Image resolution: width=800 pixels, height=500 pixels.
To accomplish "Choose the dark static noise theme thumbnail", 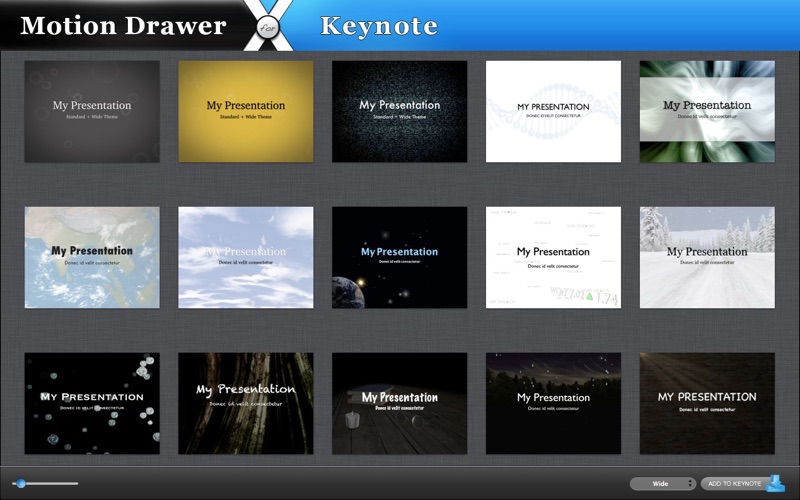I will 399,112.
